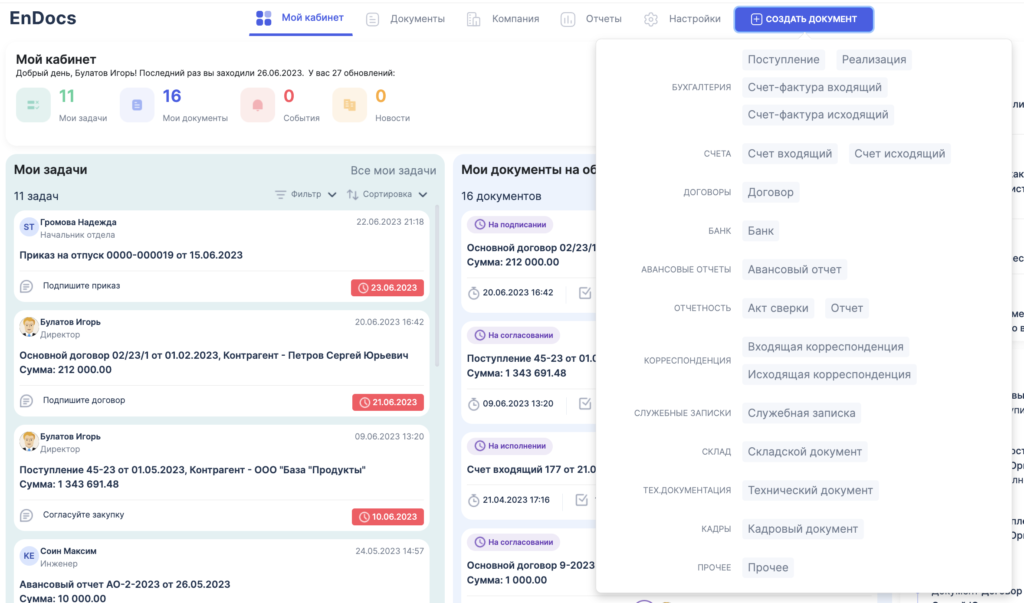
Task: Click the Создать документ button
Action: (x=803, y=19)
